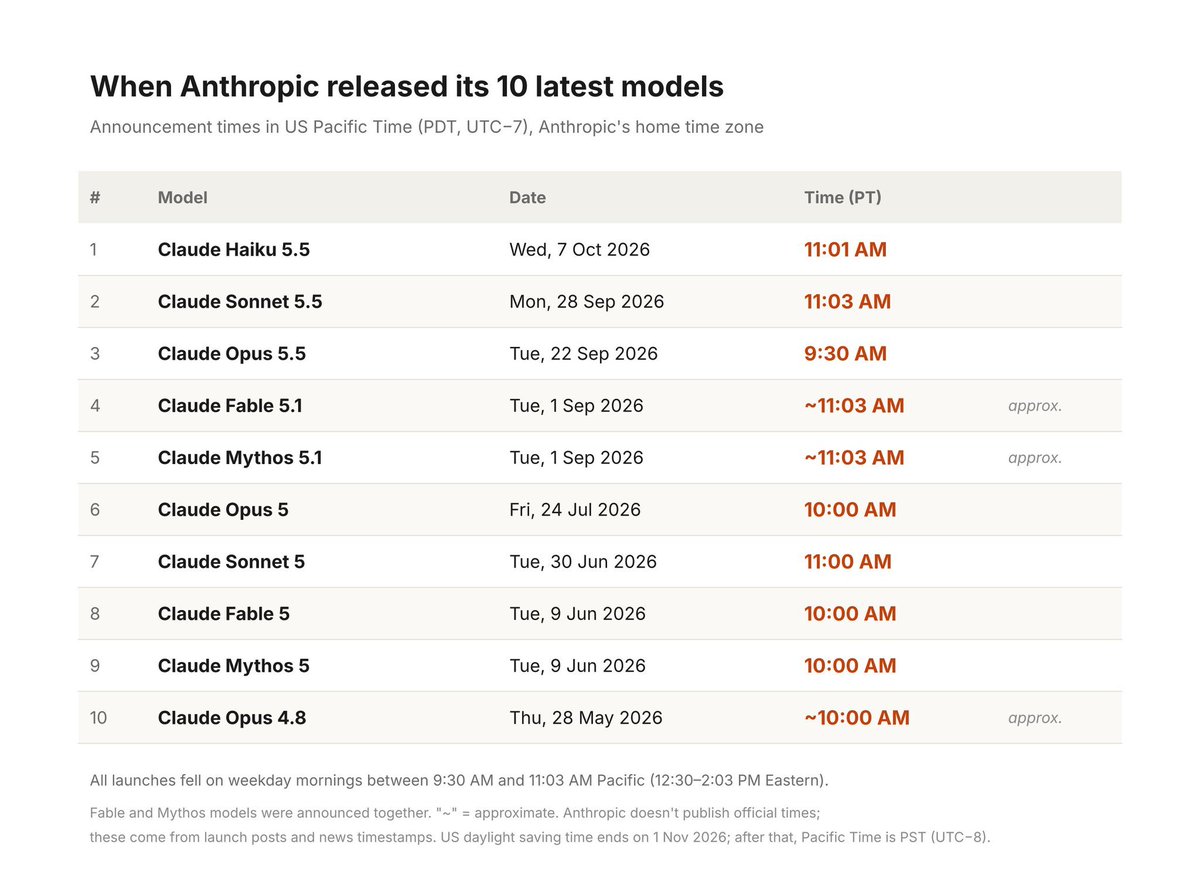Click row number 10 beside Claude Opus 4.8
Image resolution: width=1200 pixels, height=879 pixels.
click(98, 717)
